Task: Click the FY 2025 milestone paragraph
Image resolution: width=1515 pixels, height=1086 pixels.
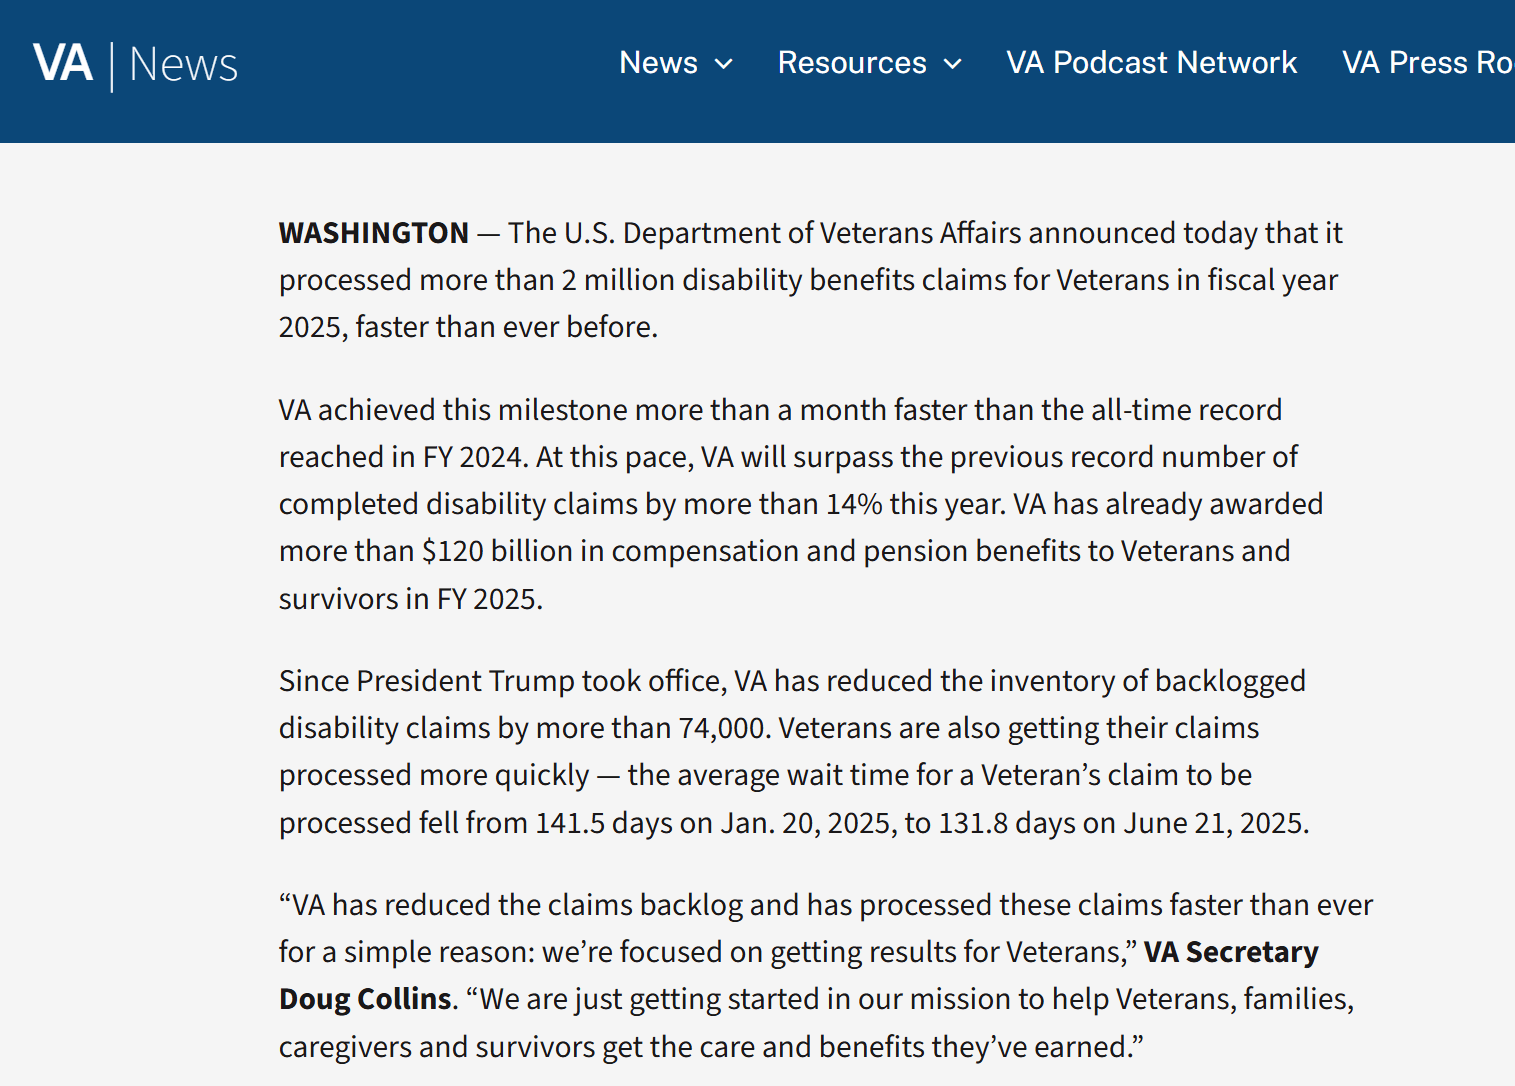Action: 800,504
